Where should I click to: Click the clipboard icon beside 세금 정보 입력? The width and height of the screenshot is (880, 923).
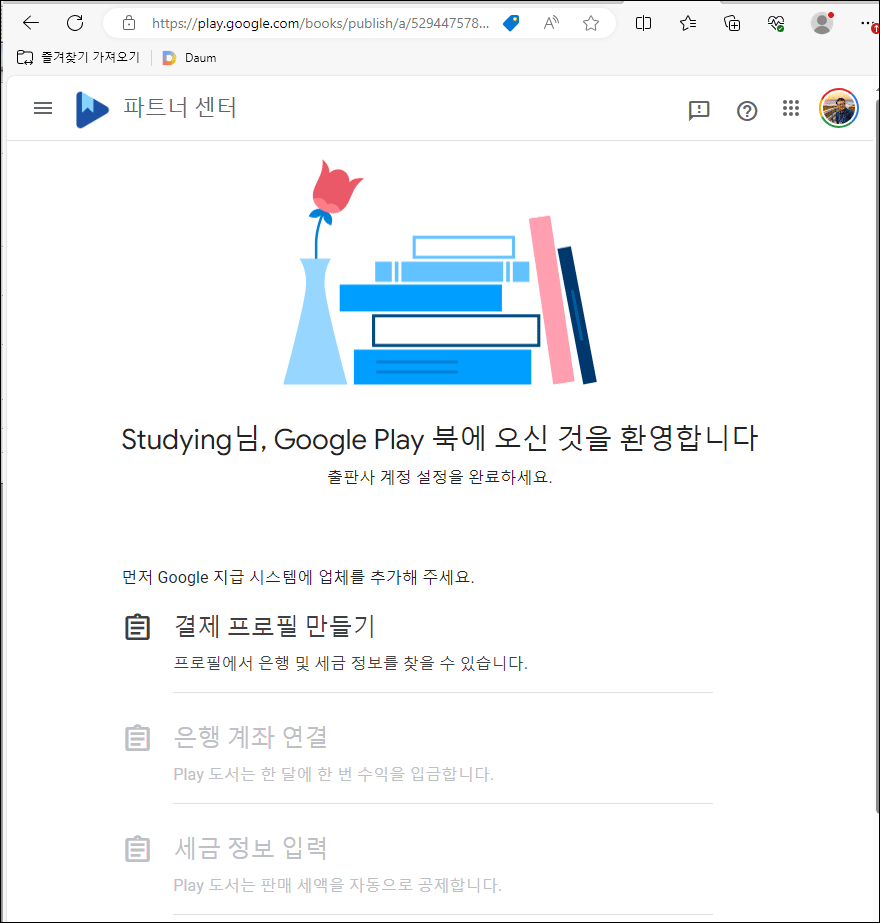coord(138,849)
